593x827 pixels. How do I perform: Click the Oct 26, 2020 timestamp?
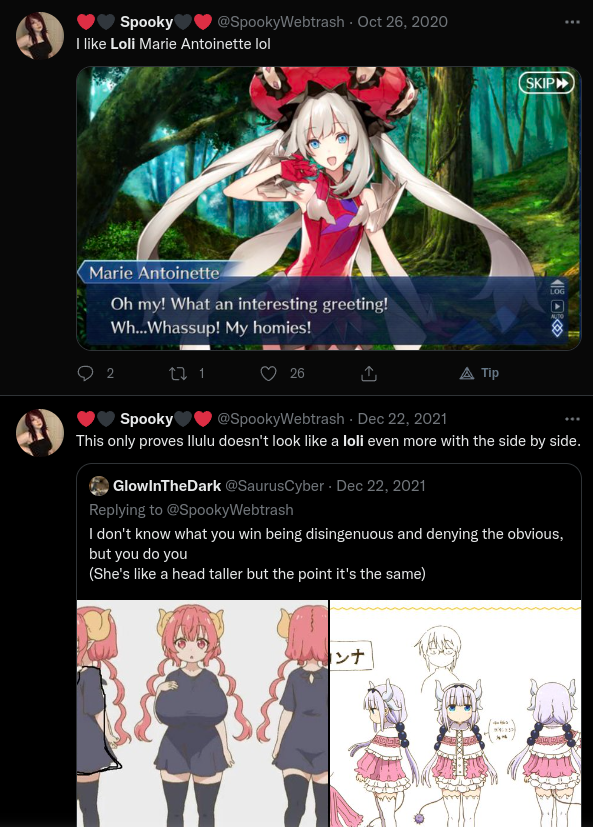point(403,22)
